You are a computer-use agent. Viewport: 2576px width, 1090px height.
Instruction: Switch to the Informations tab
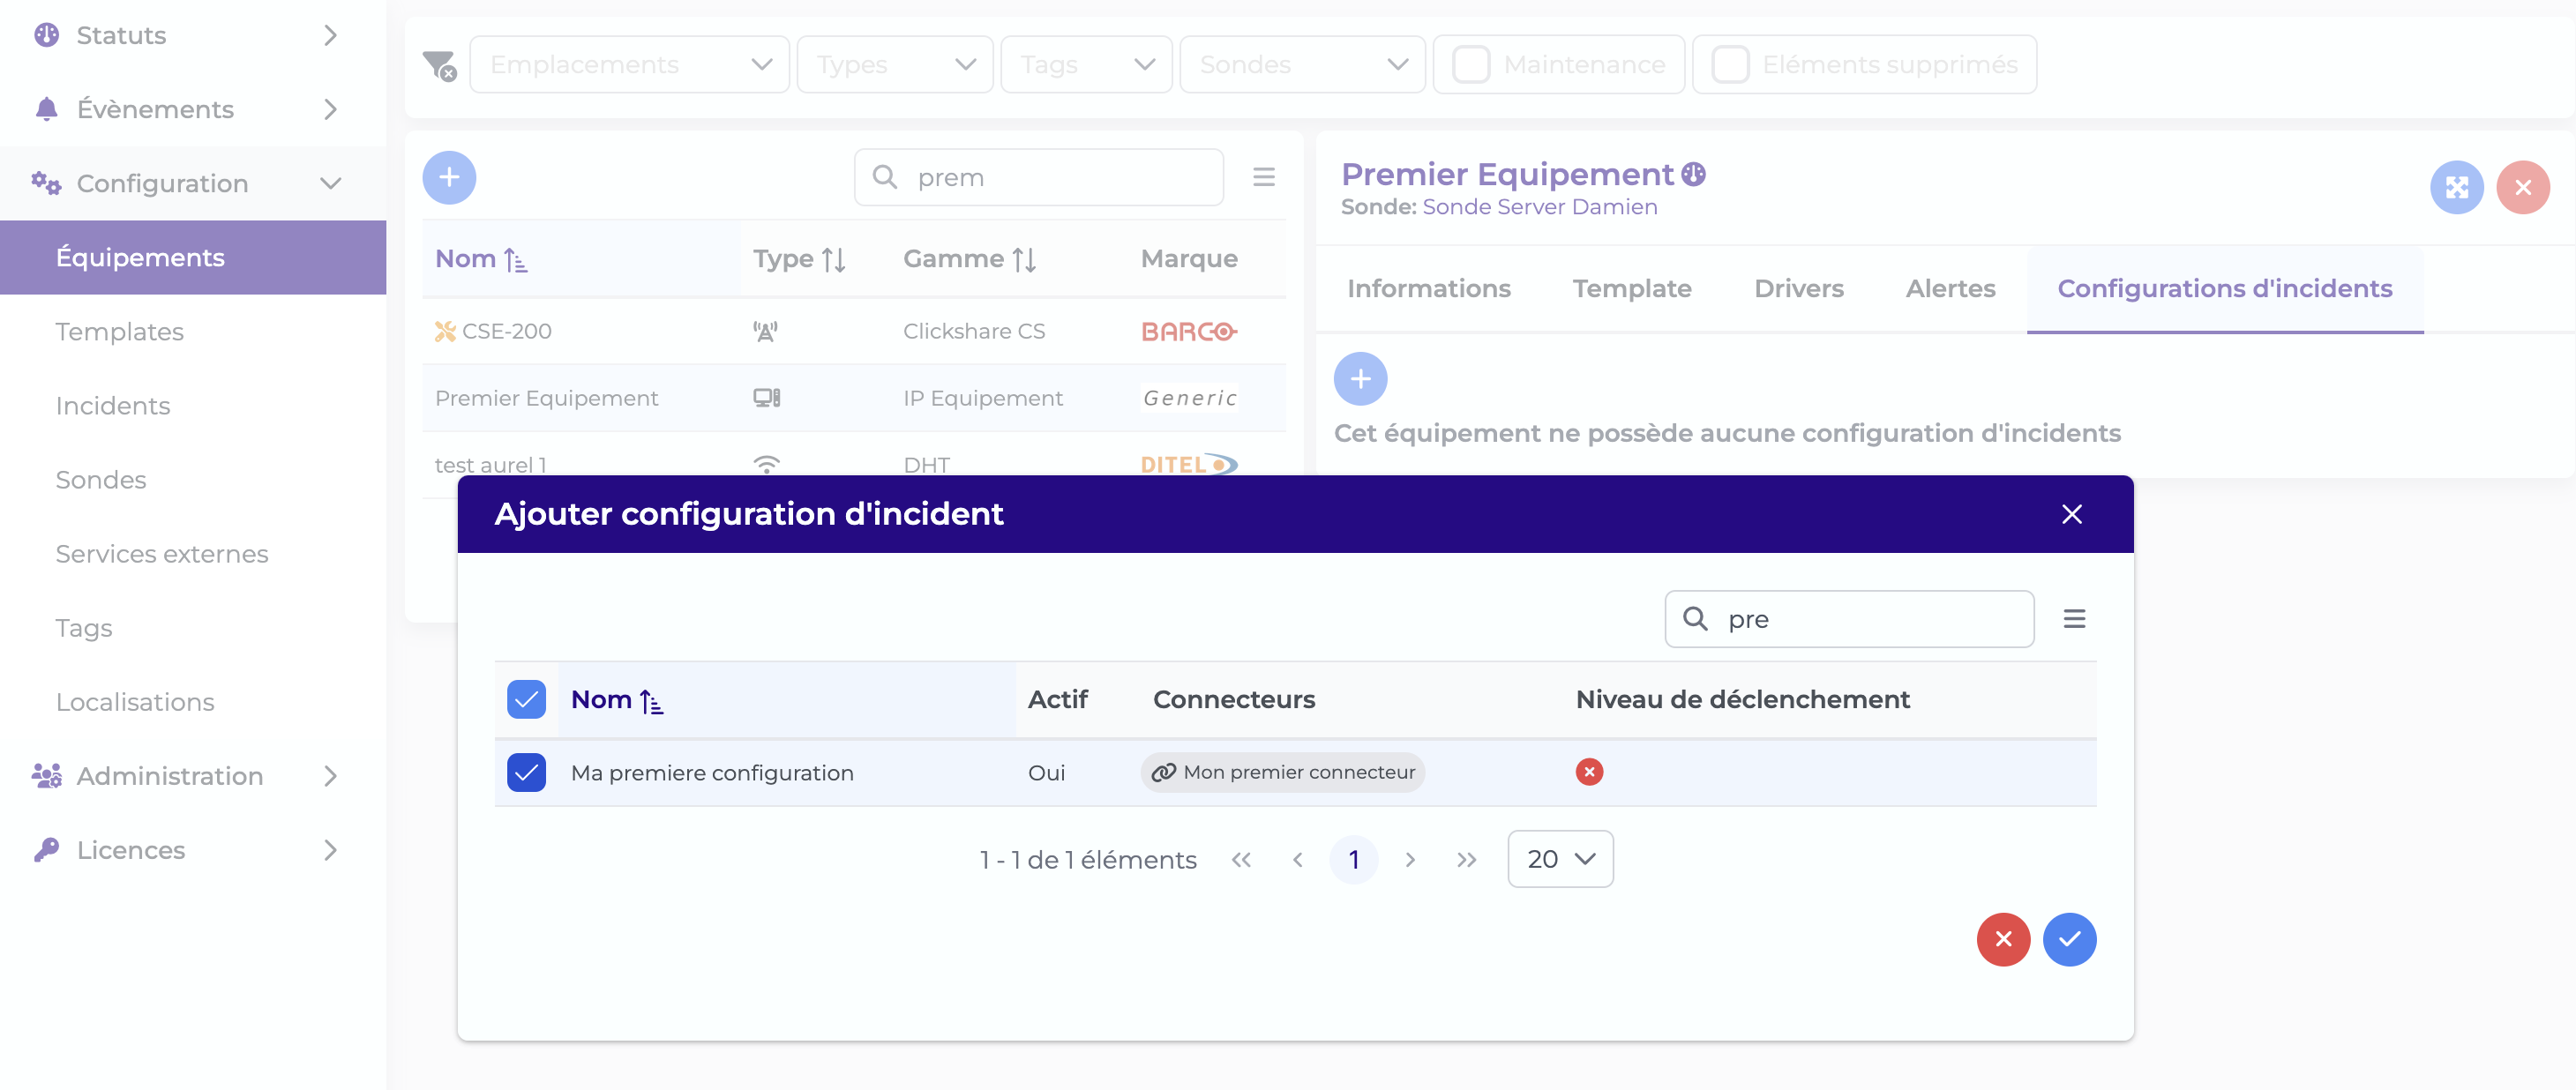click(x=1428, y=289)
